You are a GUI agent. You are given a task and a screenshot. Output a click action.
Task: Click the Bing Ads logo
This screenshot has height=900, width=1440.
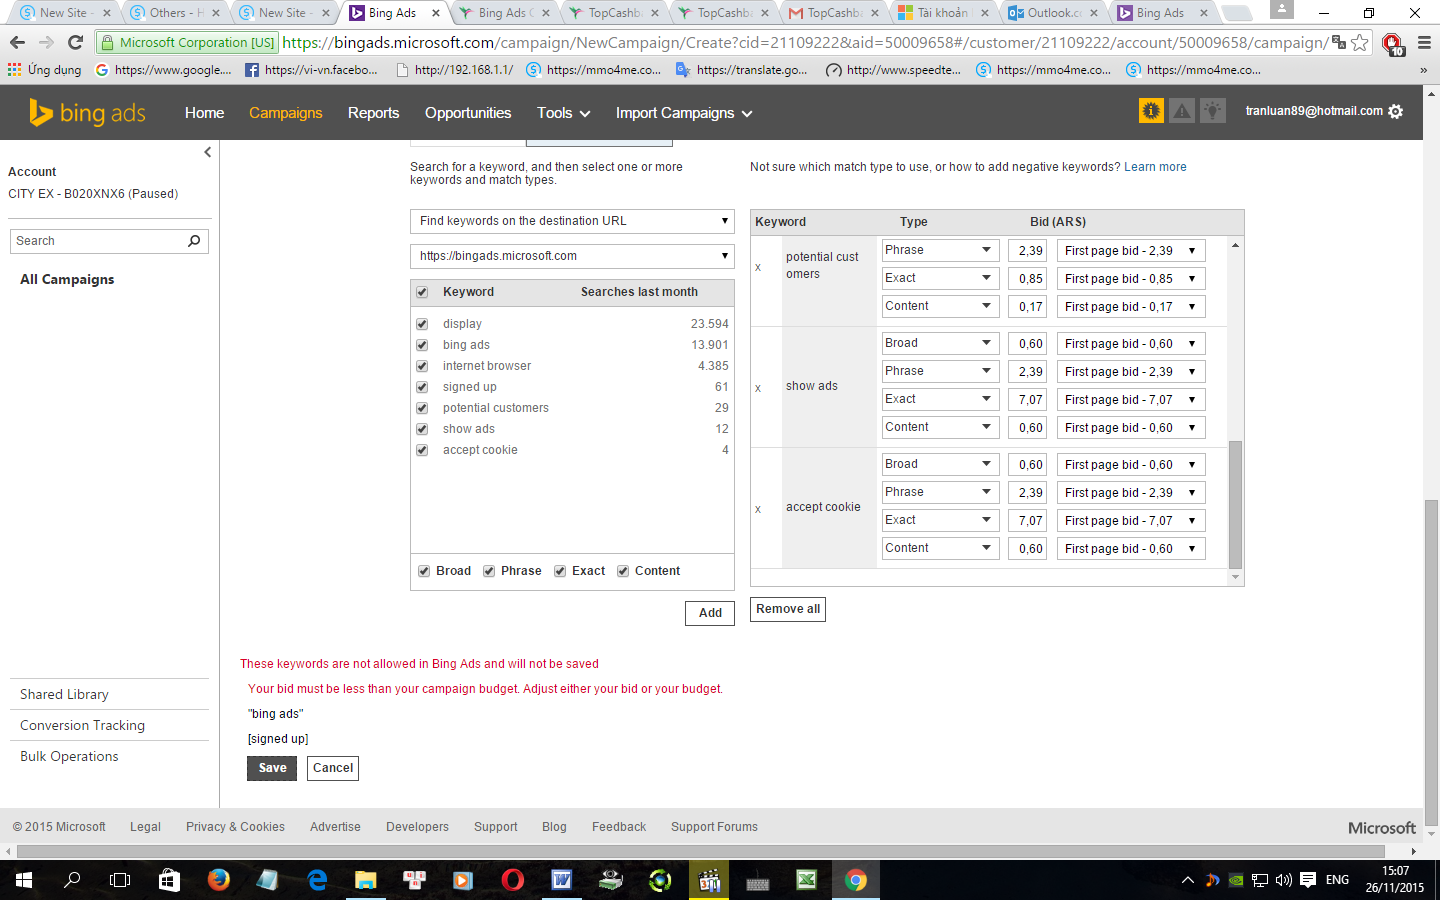click(87, 113)
